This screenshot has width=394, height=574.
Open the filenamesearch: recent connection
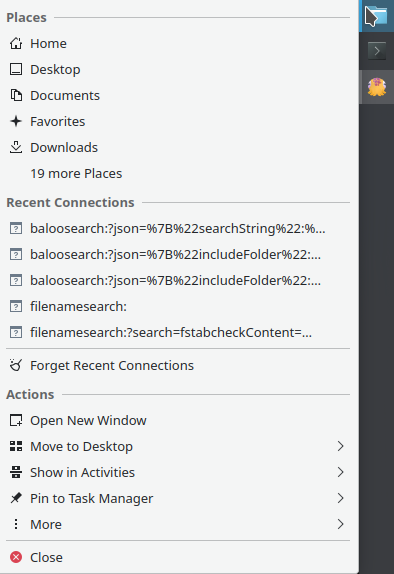tap(178, 306)
